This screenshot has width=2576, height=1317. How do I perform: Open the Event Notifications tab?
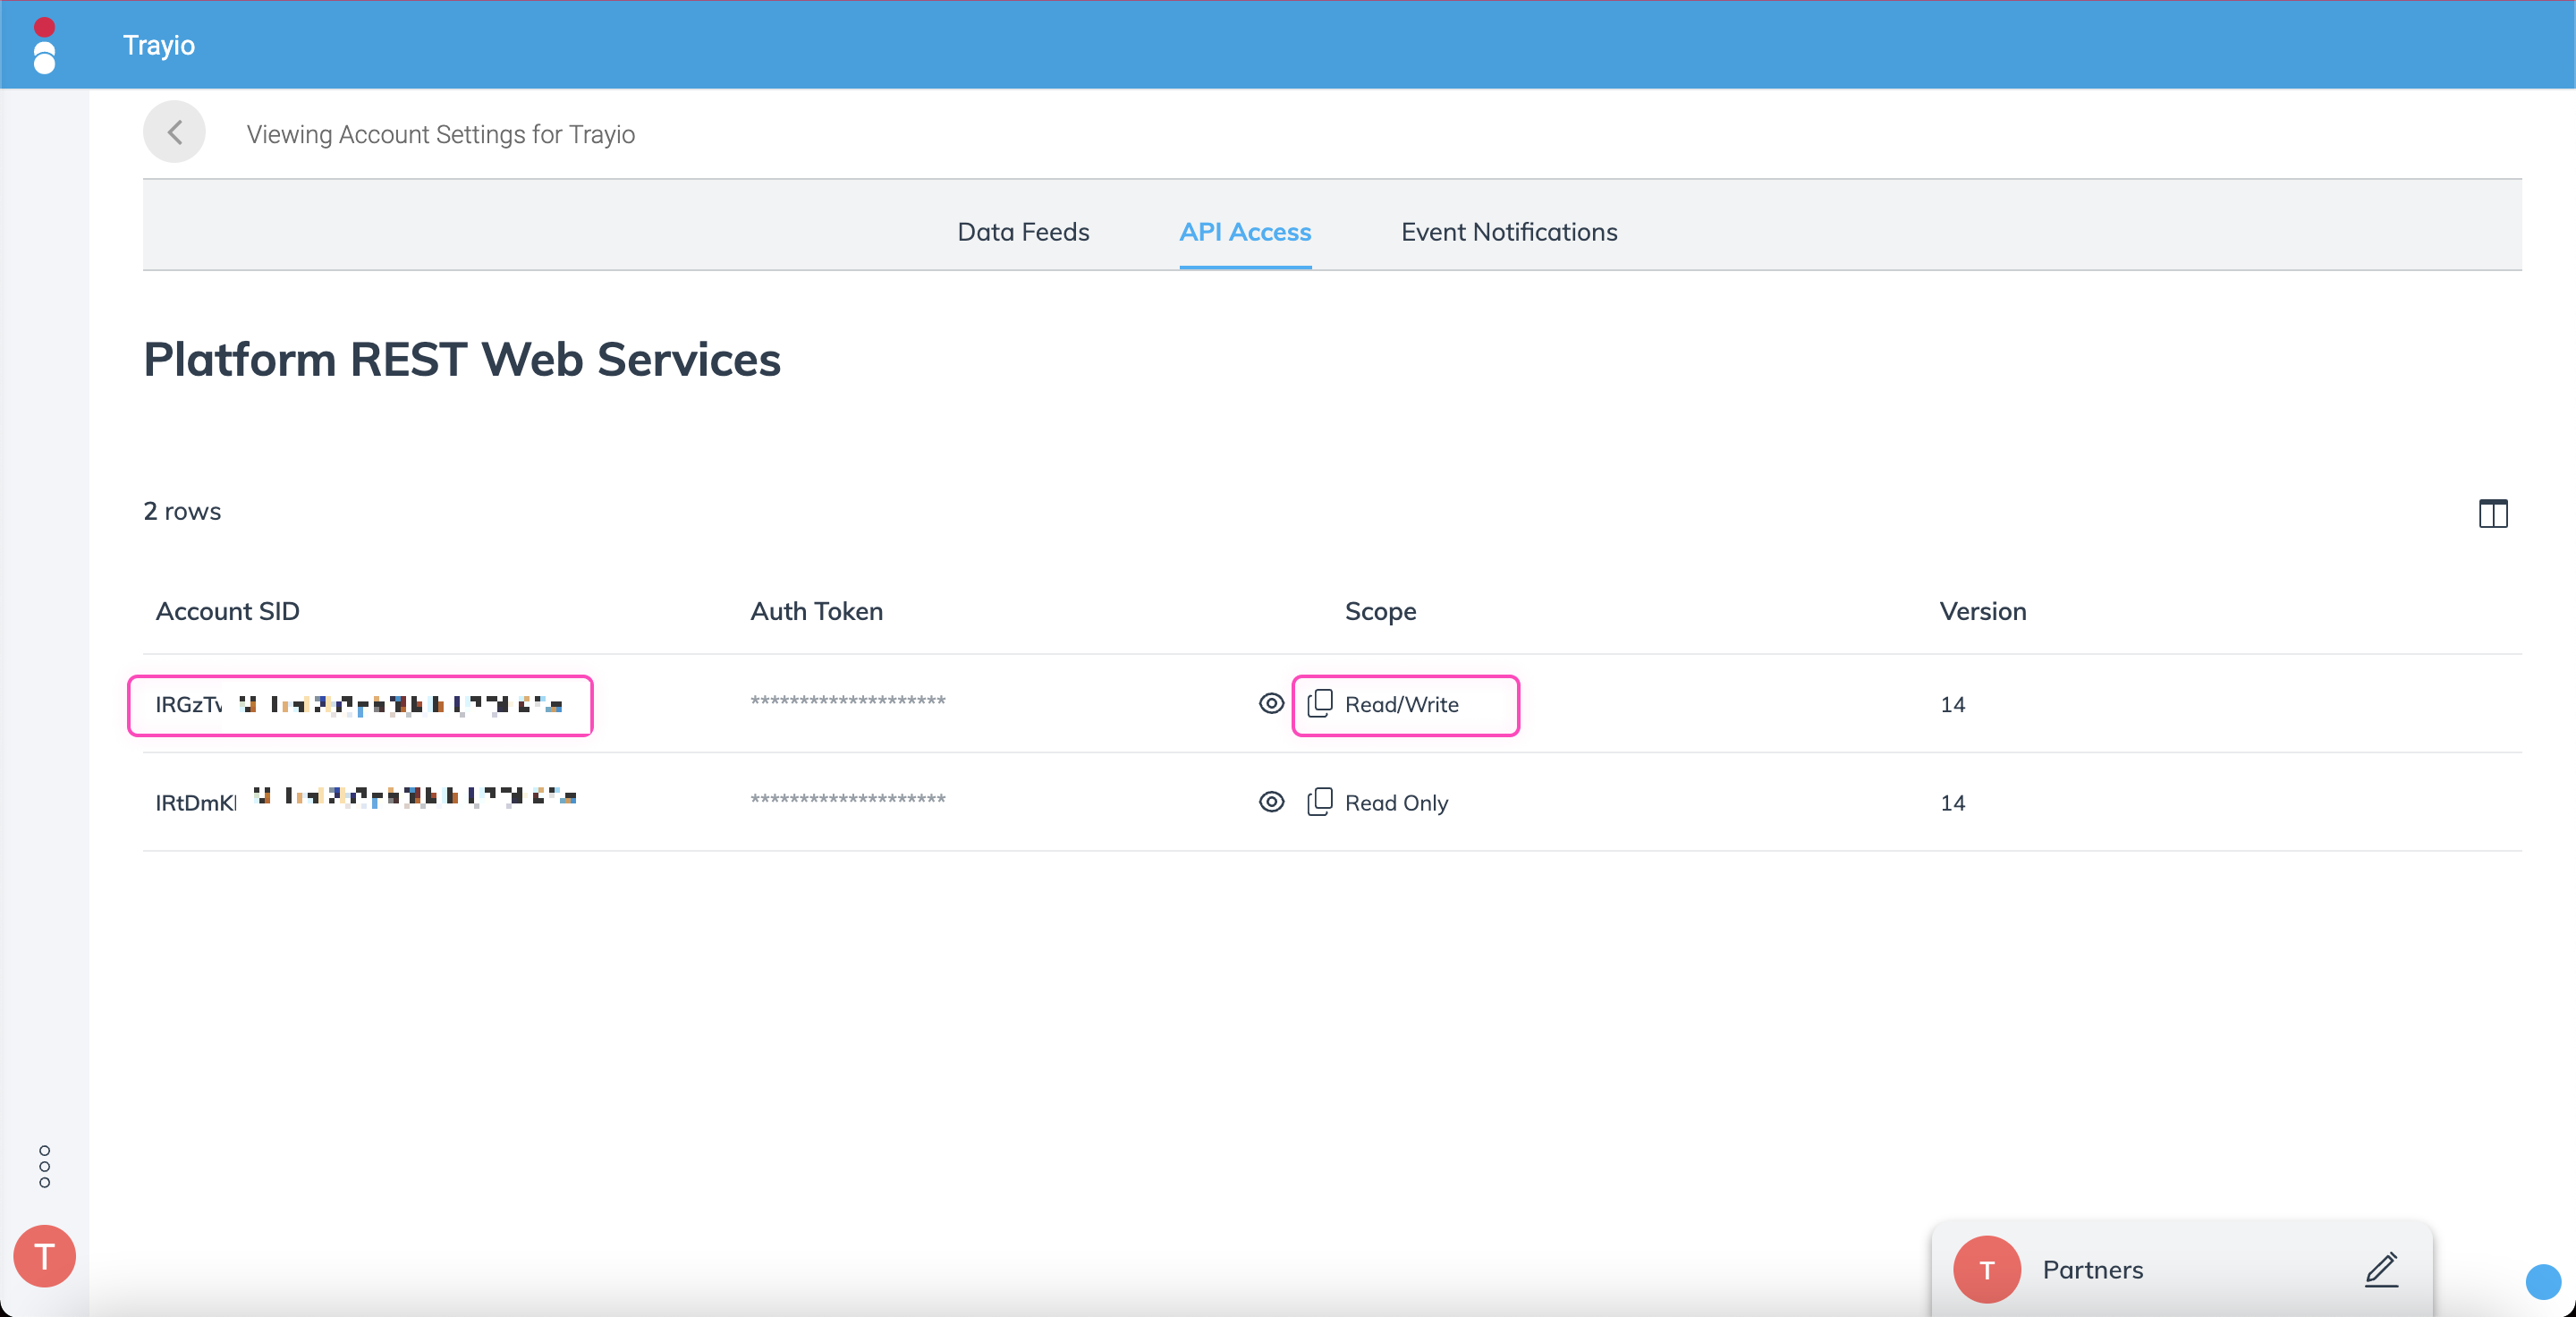pos(1508,232)
